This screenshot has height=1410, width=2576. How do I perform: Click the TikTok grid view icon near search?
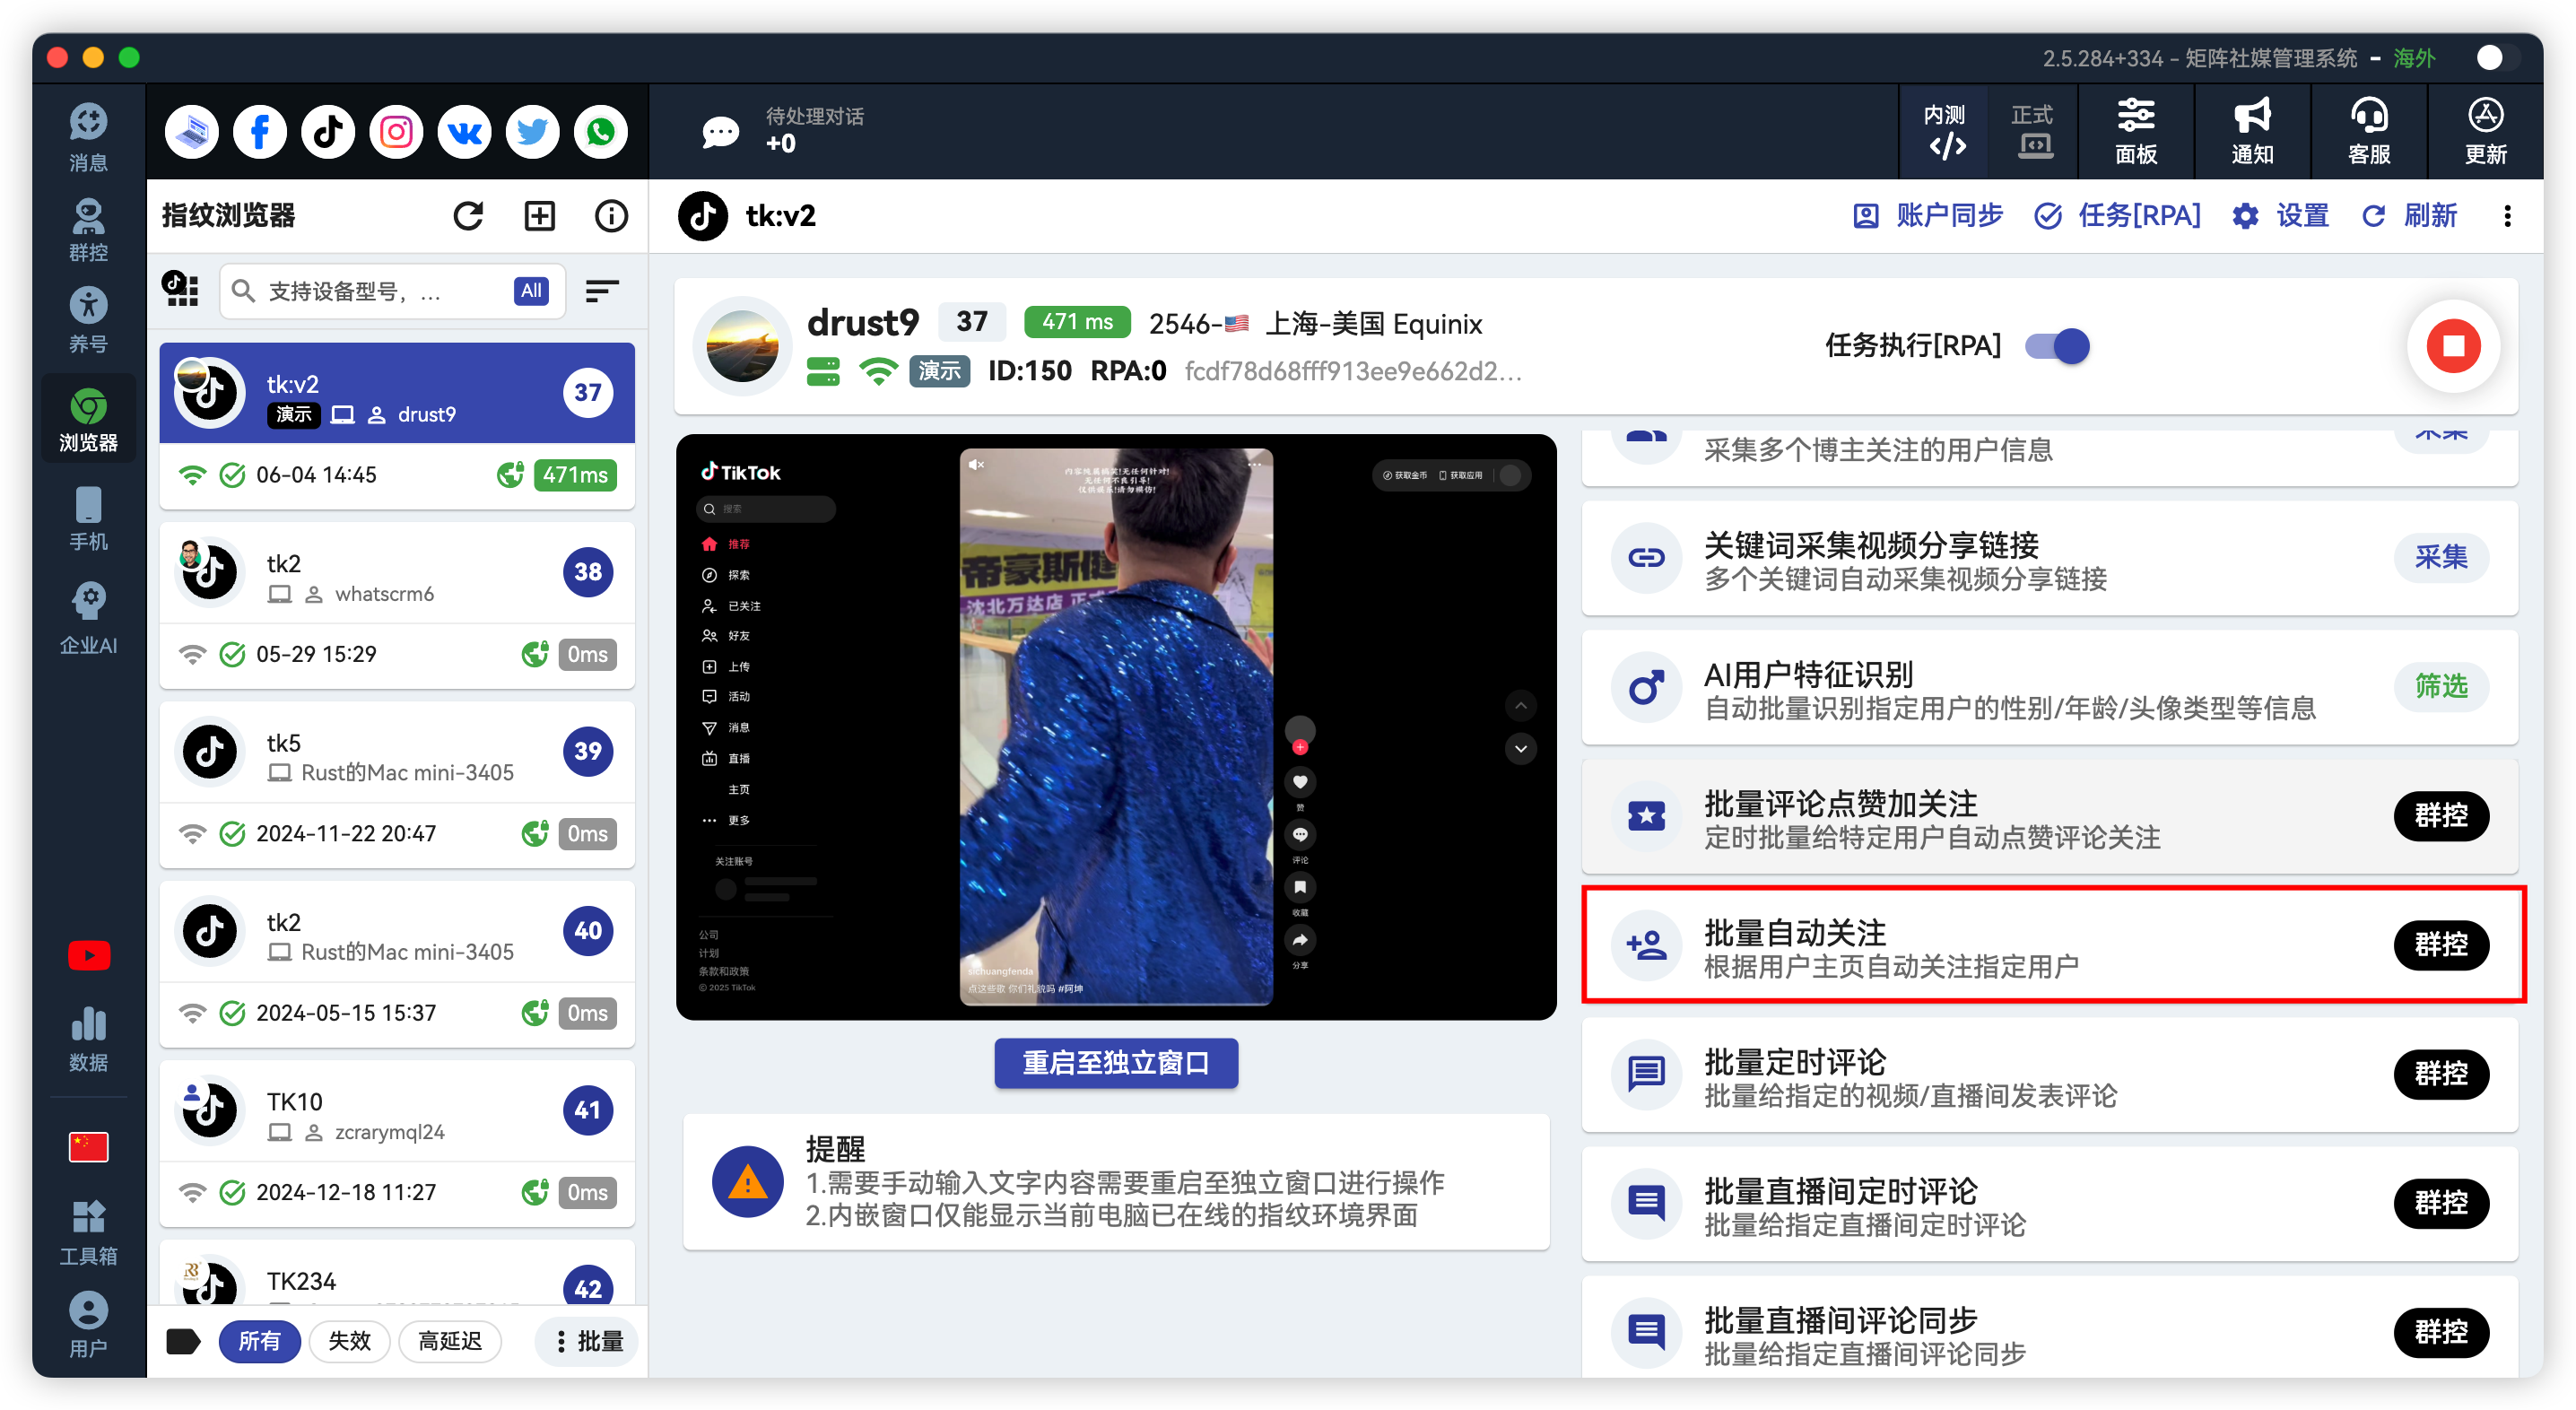[181, 289]
